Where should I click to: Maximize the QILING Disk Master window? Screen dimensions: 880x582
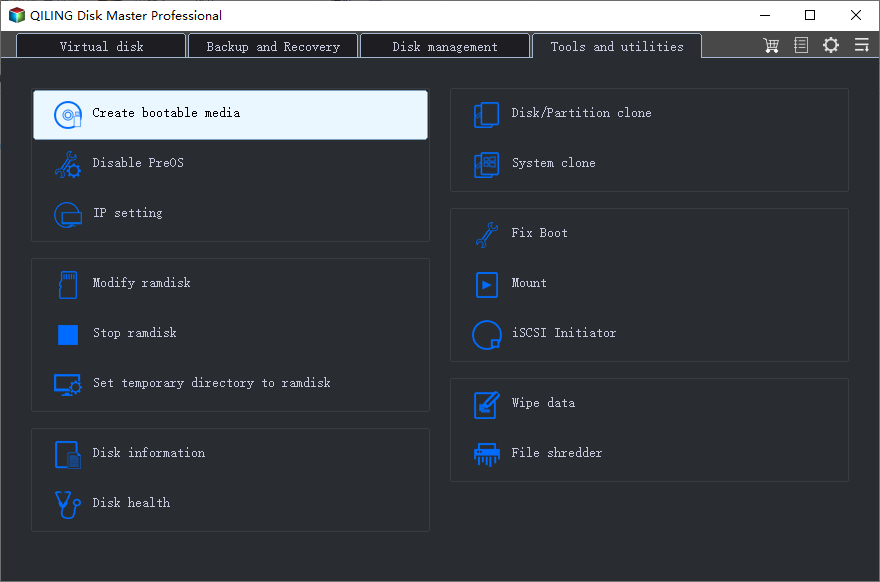pos(810,15)
